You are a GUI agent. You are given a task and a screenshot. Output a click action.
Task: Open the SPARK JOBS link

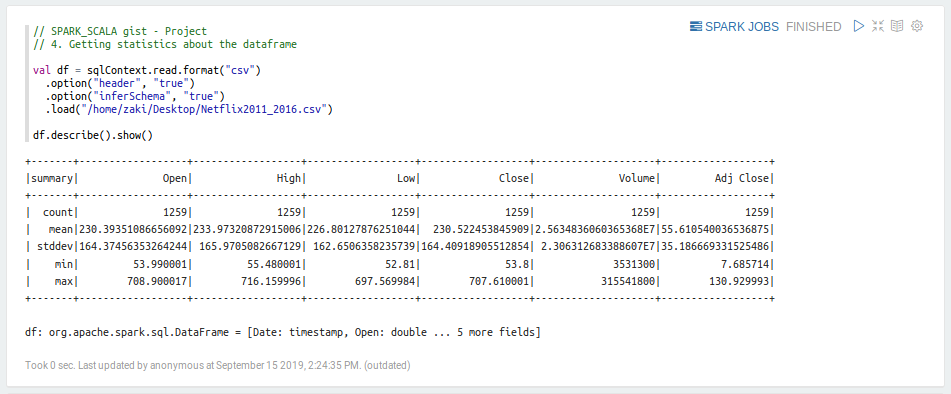click(x=734, y=27)
